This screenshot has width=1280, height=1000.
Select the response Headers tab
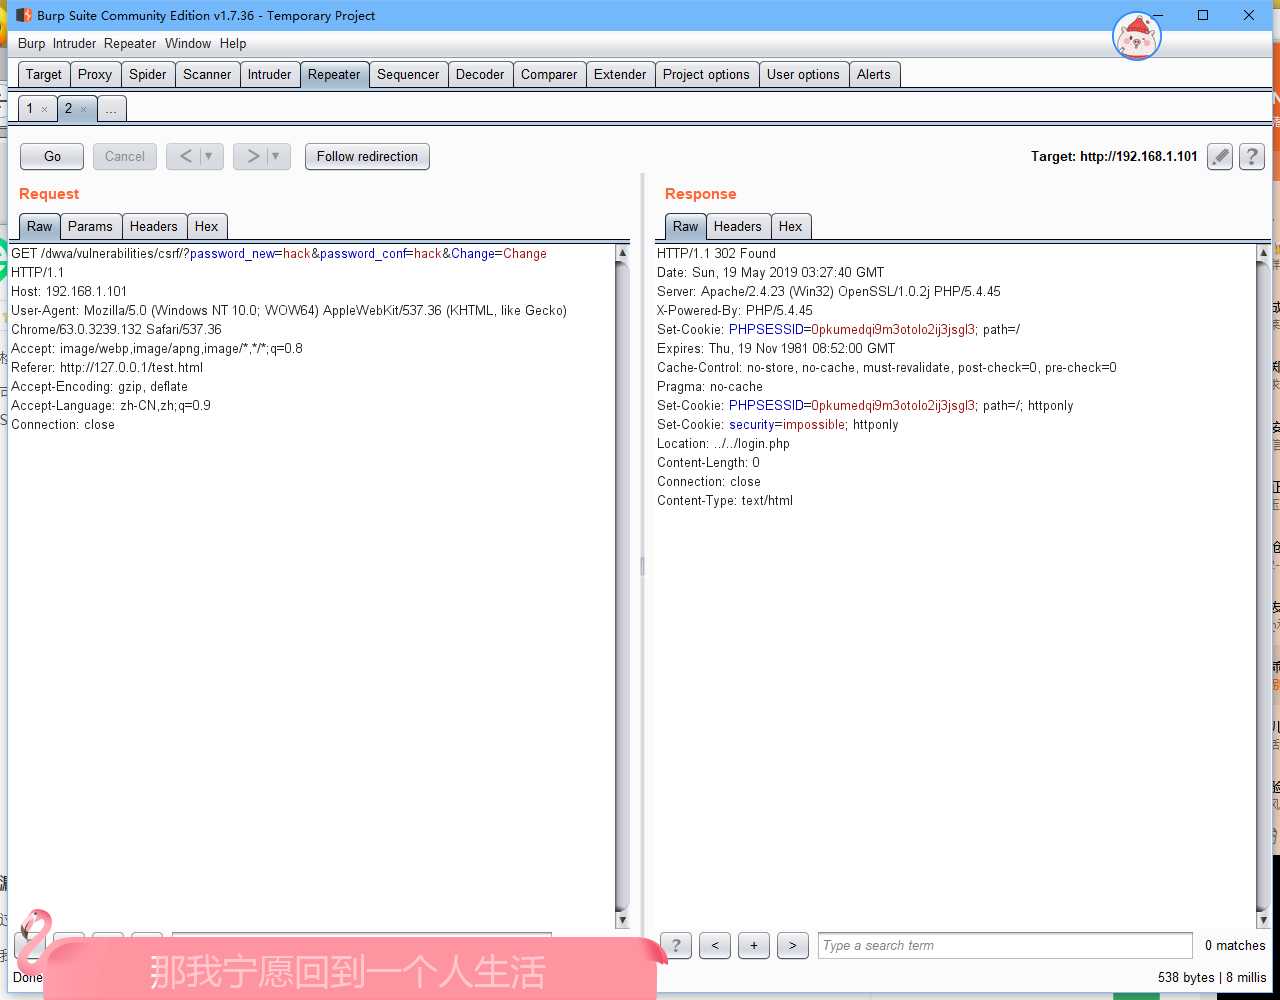[x=738, y=226]
